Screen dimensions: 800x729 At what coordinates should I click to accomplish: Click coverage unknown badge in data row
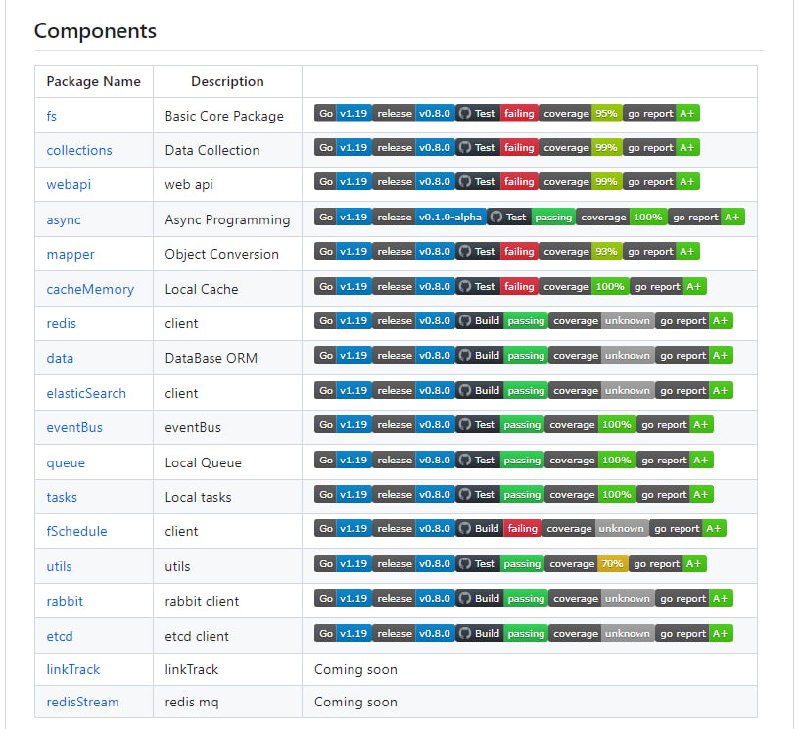point(601,356)
